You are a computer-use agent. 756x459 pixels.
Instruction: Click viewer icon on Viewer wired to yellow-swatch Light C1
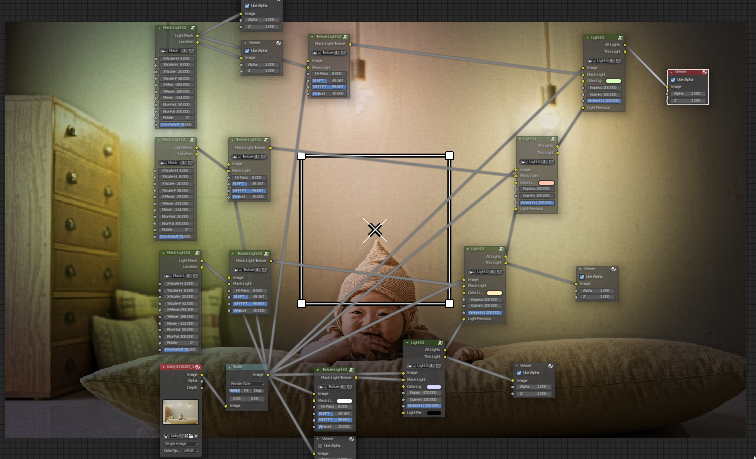click(x=614, y=269)
